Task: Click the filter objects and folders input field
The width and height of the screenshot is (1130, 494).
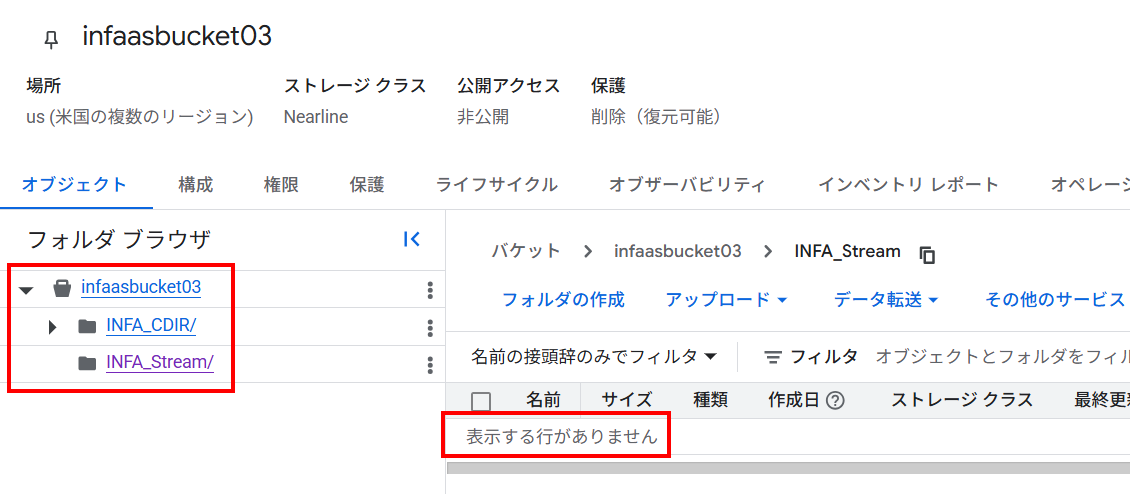Action: [x=1002, y=356]
